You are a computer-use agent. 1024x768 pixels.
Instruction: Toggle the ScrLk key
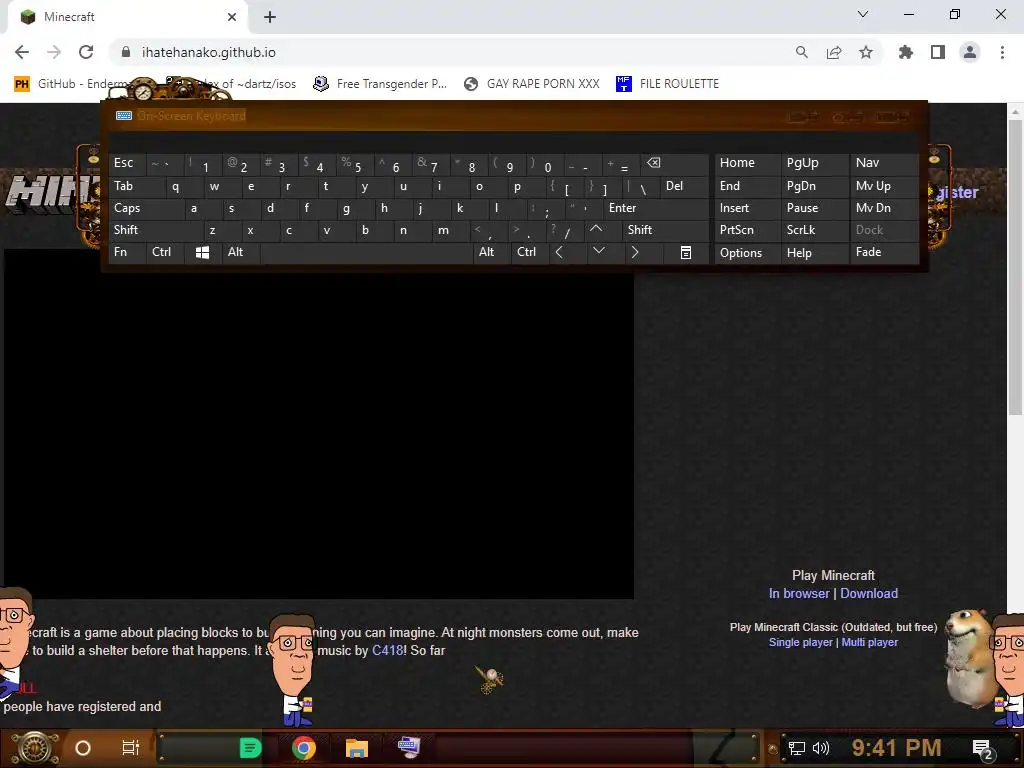point(814,230)
